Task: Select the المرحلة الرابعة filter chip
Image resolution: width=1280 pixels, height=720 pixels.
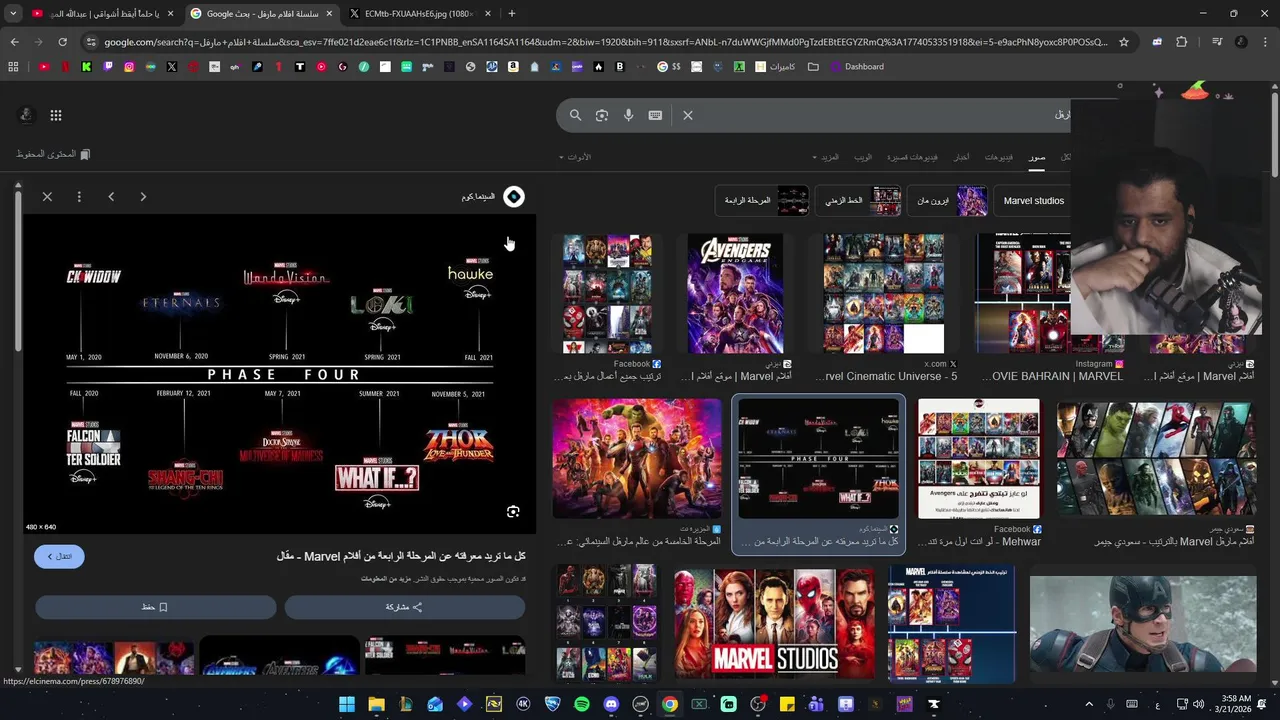Action: [x=763, y=201]
